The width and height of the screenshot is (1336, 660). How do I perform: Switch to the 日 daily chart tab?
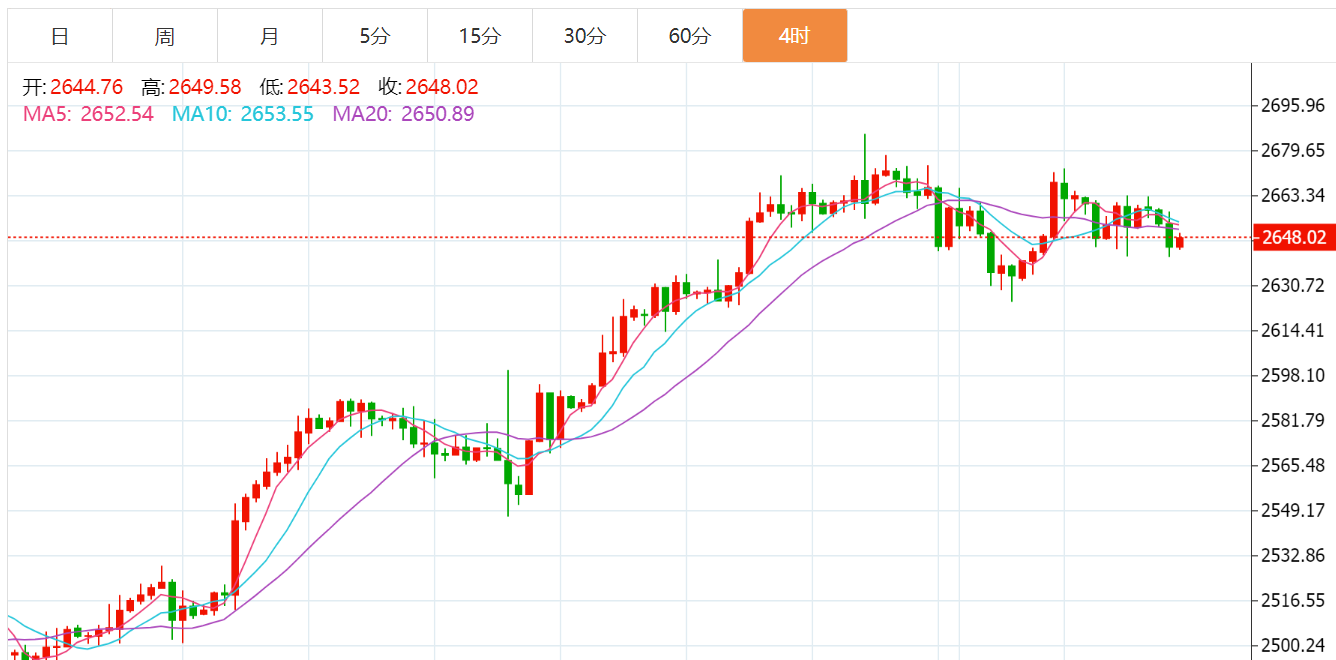[60, 36]
